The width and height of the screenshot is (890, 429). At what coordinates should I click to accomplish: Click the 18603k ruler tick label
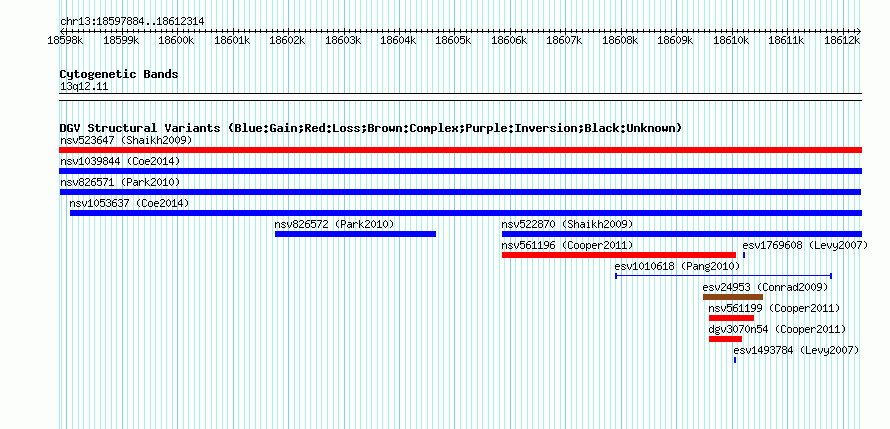(x=343, y=40)
